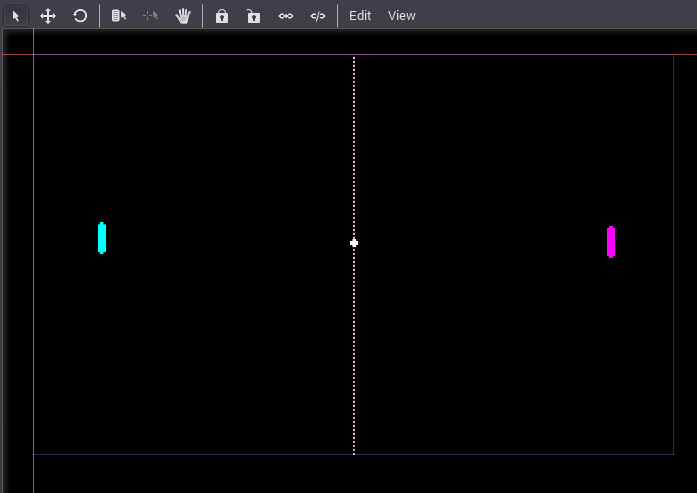
Task: Choose the Rotate Mode tool
Action: (80, 16)
